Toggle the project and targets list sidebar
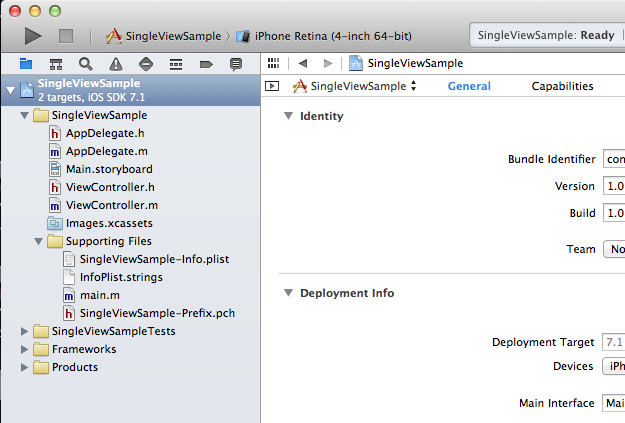Viewport: 625px width, 423px height. [x=272, y=86]
